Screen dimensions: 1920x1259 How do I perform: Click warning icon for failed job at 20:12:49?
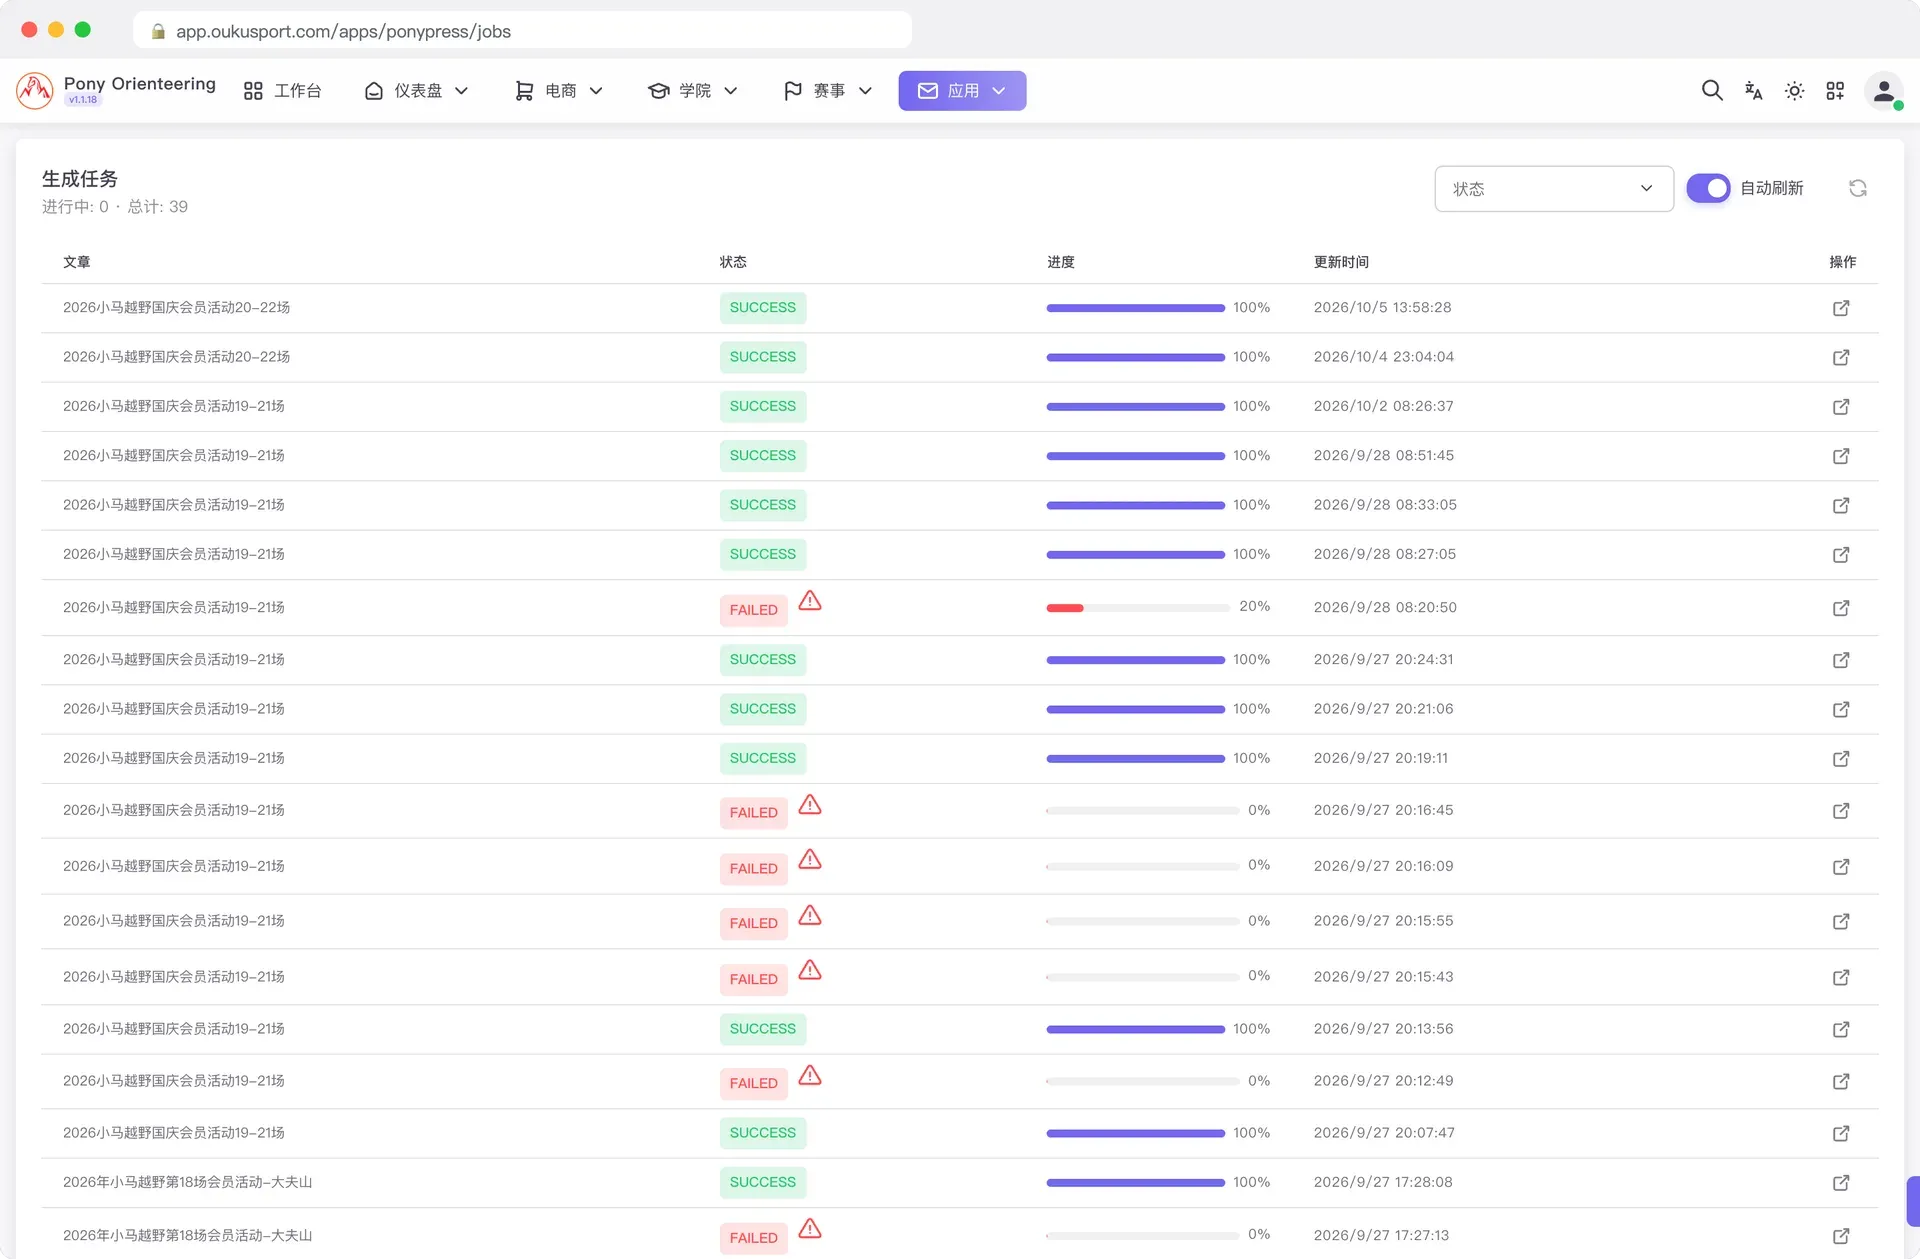coord(810,1075)
